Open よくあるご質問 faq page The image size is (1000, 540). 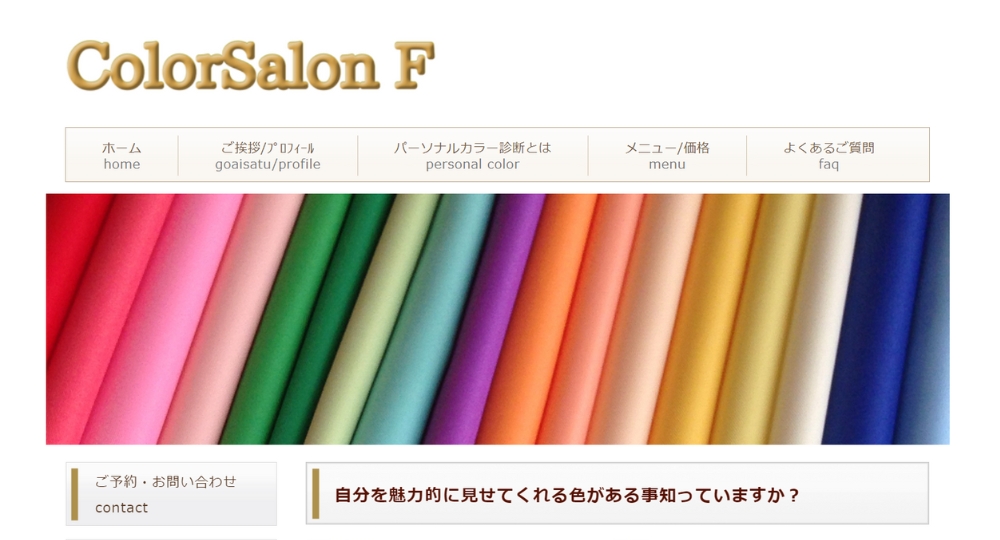pos(829,155)
